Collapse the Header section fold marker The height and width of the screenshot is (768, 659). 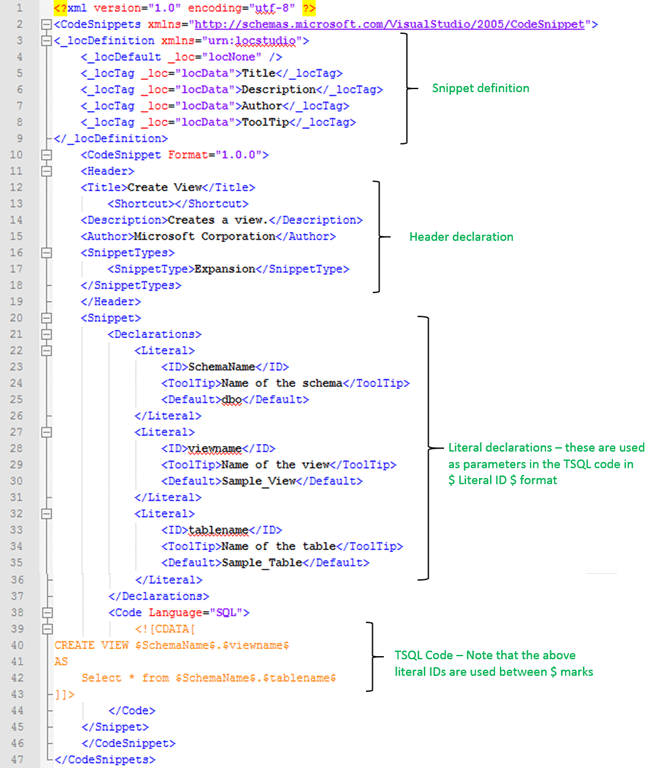(x=46, y=171)
